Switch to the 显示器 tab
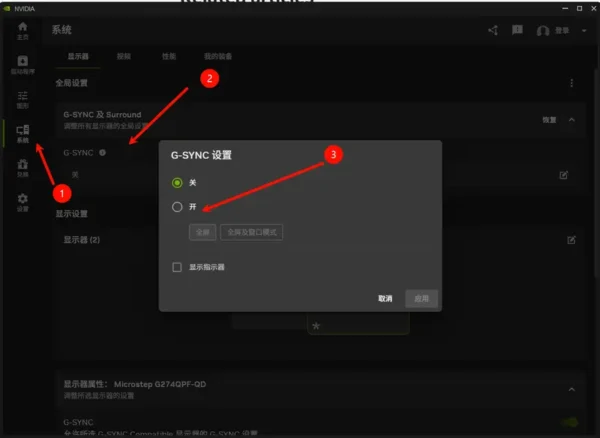This screenshot has height=438, width=600. 78,57
